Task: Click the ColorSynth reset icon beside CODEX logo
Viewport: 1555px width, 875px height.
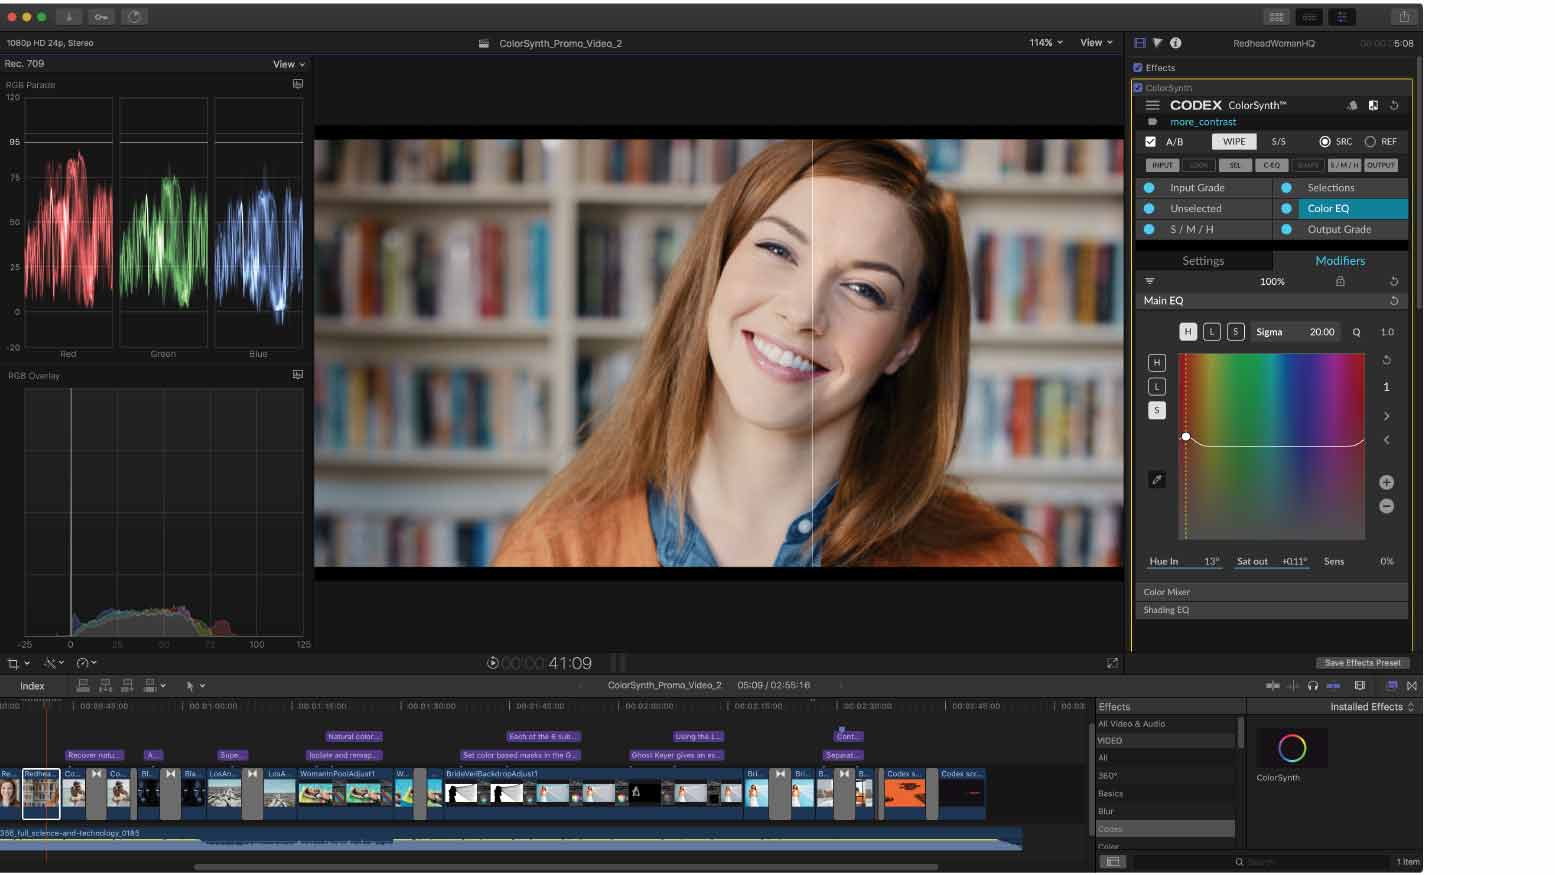Action: (1394, 105)
